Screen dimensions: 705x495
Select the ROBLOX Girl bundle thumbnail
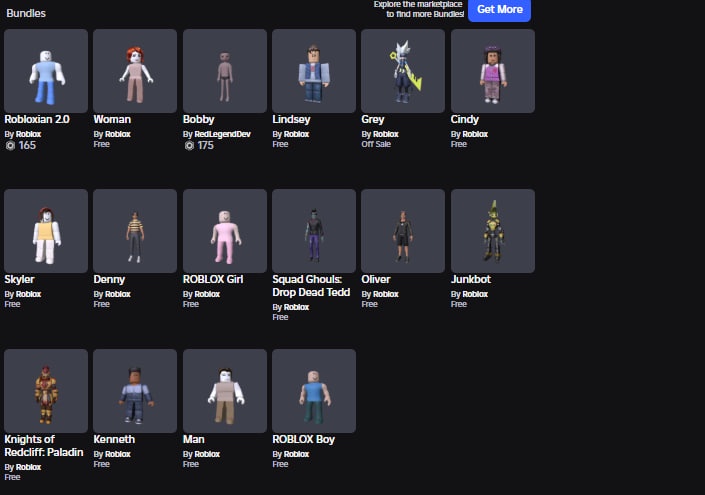(225, 231)
